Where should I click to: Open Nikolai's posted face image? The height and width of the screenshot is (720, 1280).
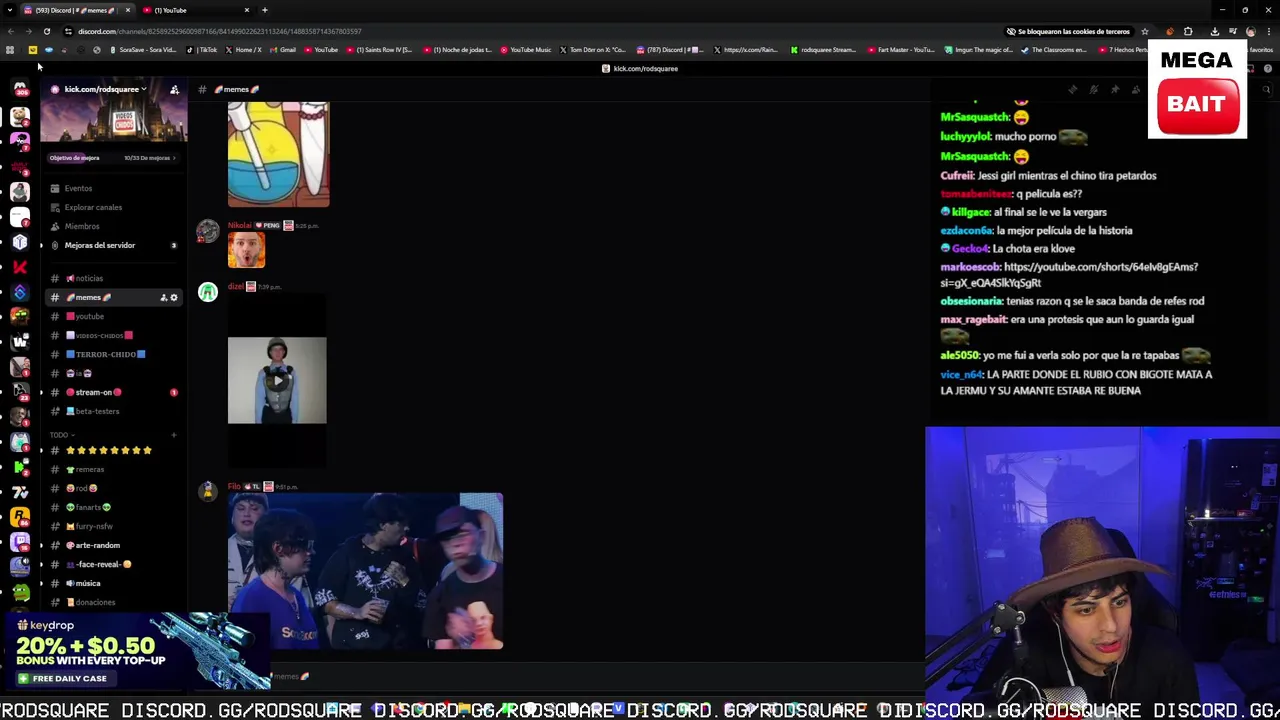coord(246,250)
